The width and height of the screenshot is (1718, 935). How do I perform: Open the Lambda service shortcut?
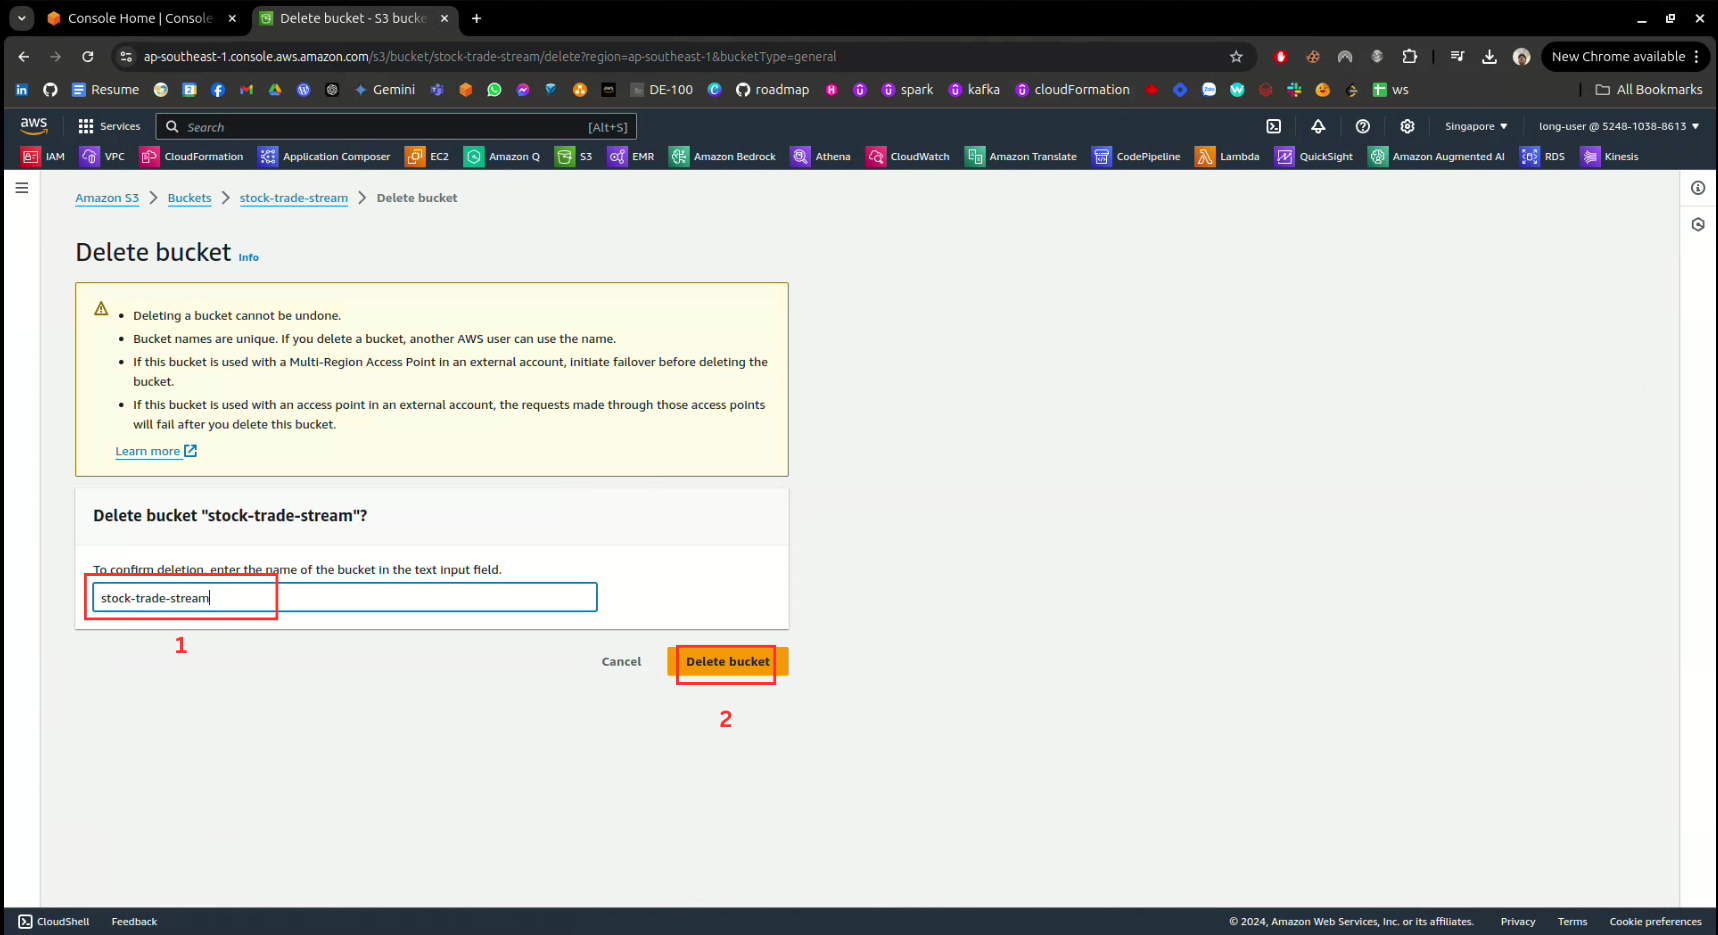[x=1227, y=157]
